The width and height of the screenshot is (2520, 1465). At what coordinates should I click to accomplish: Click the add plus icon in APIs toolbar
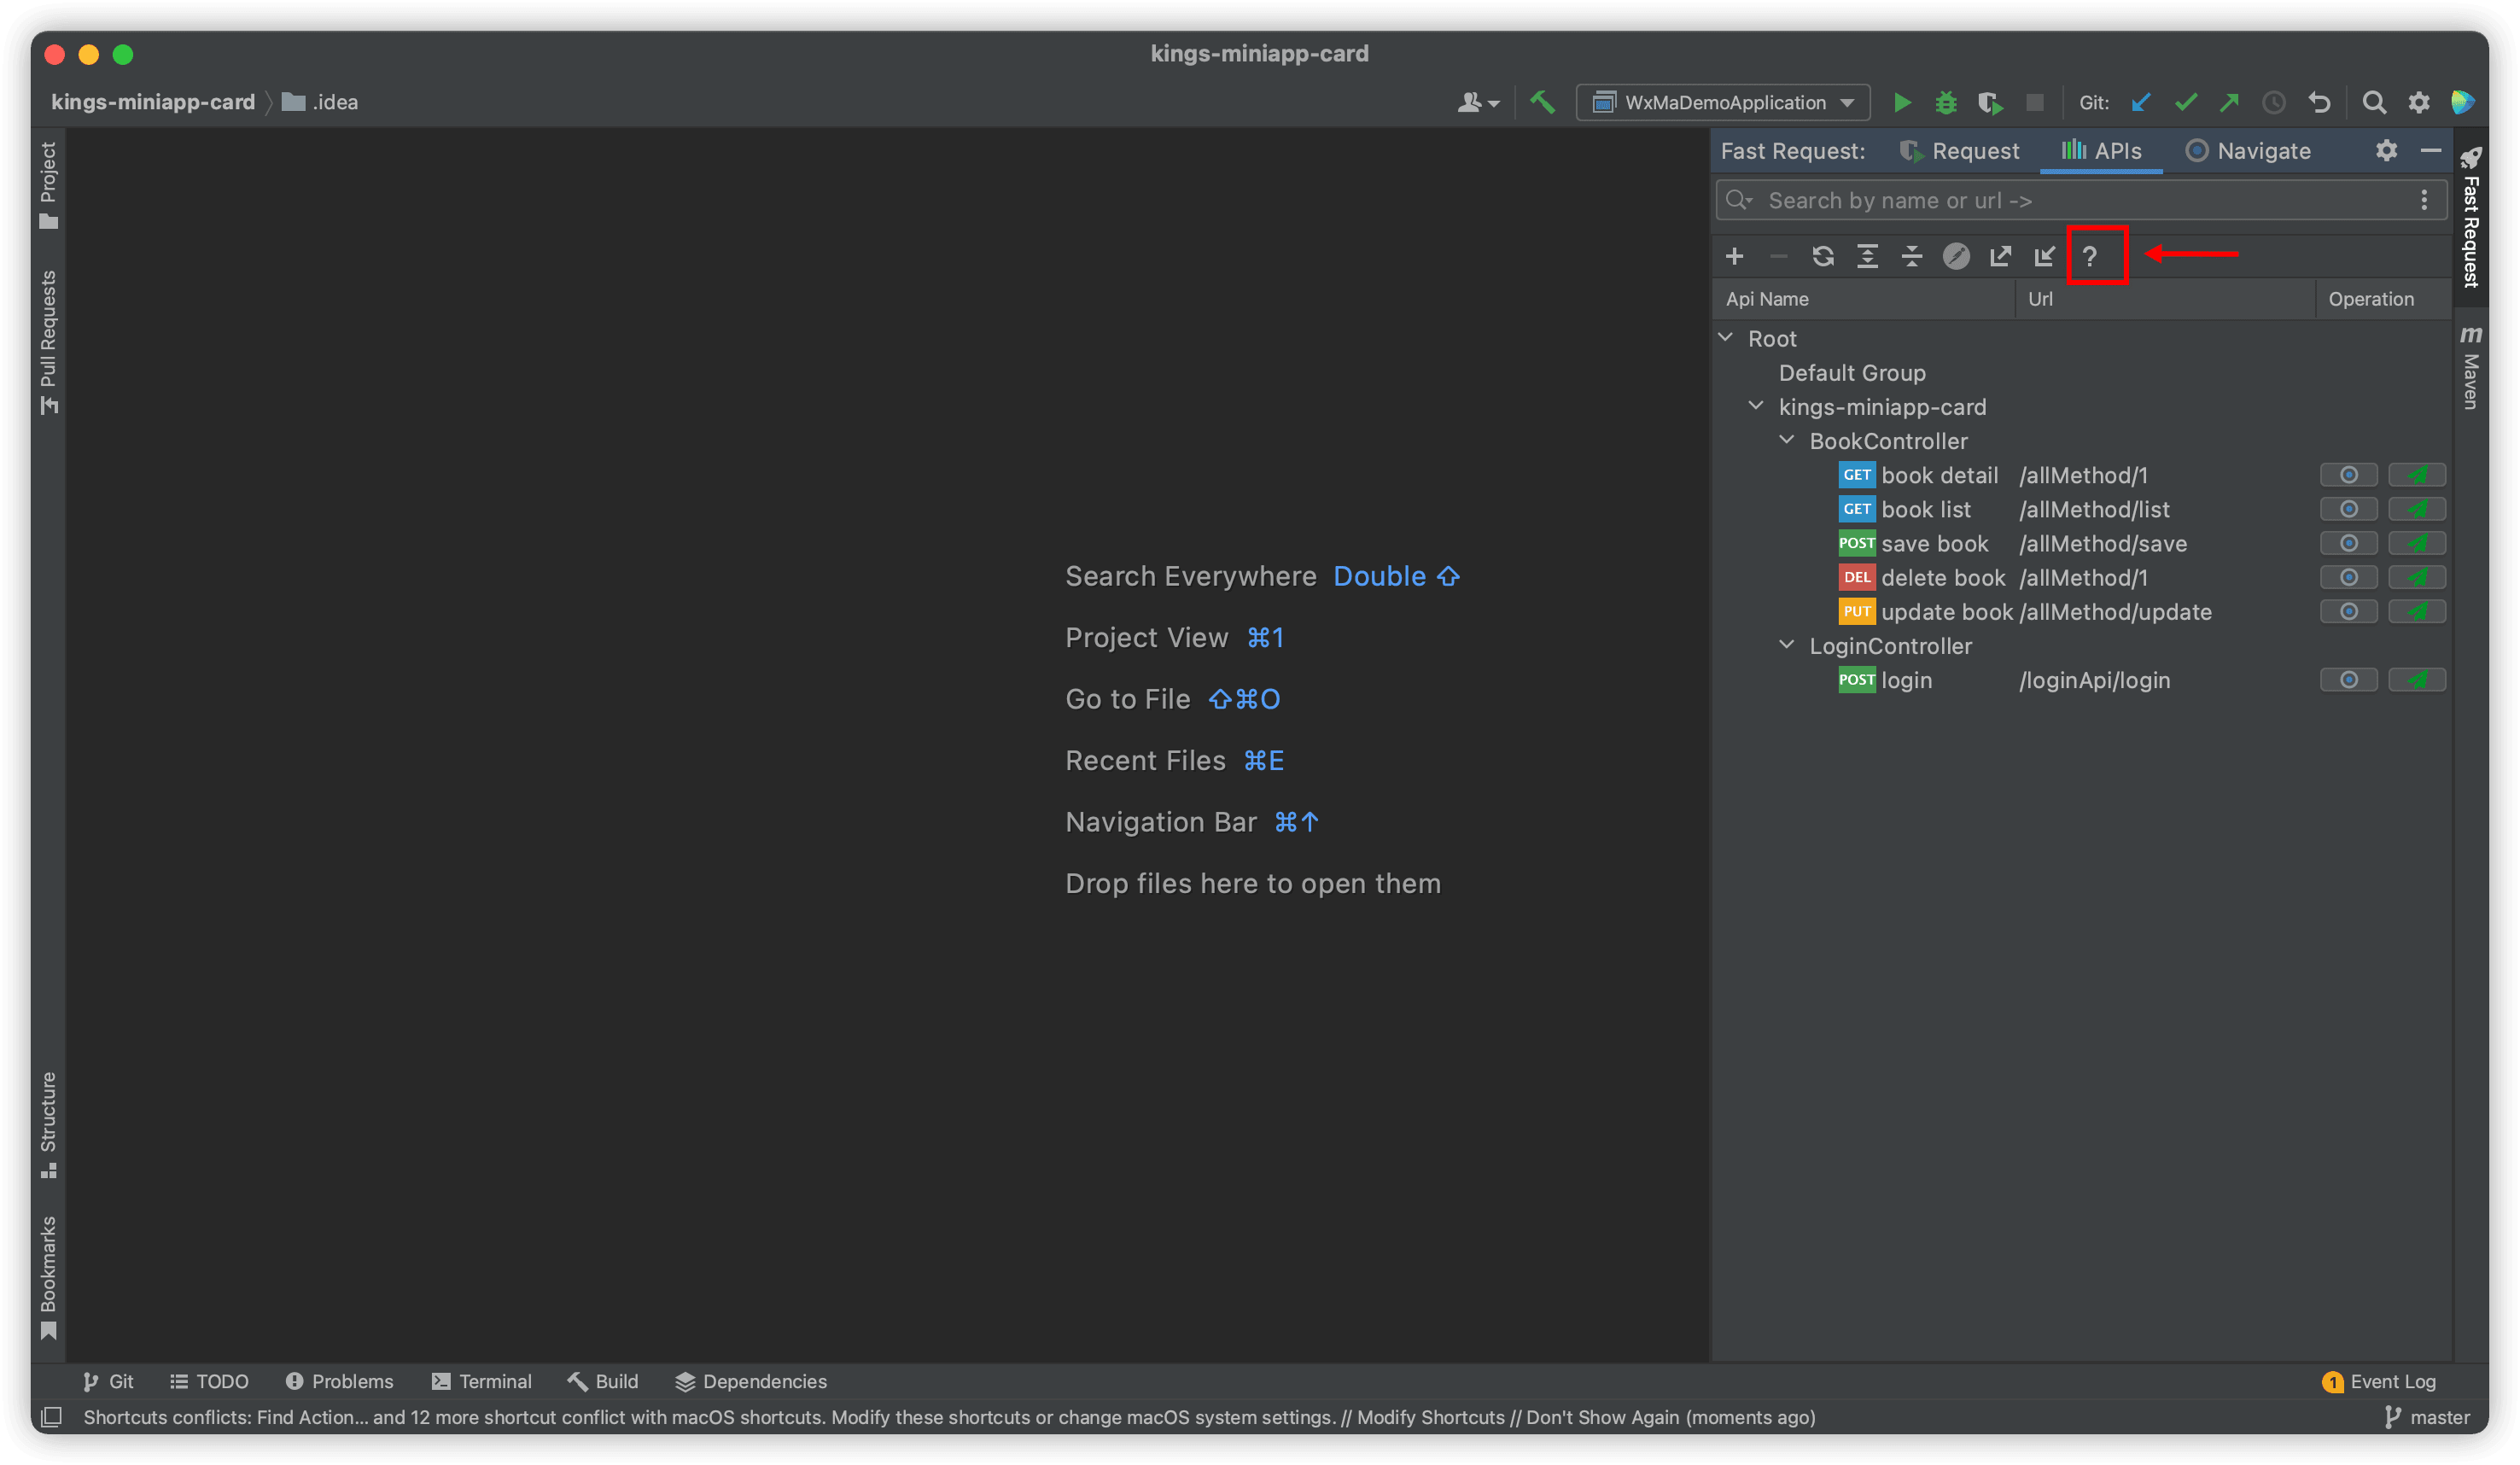tap(1734, 257)
